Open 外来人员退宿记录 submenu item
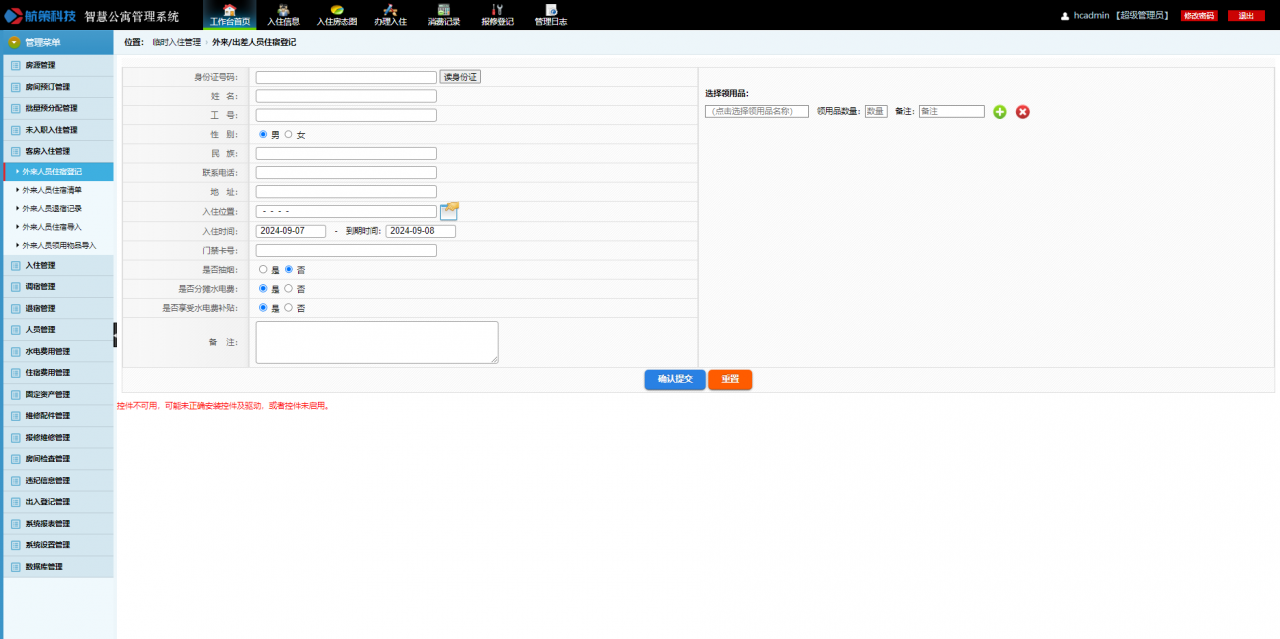Screen dimensions: 1280x639 tap(52, 208)
